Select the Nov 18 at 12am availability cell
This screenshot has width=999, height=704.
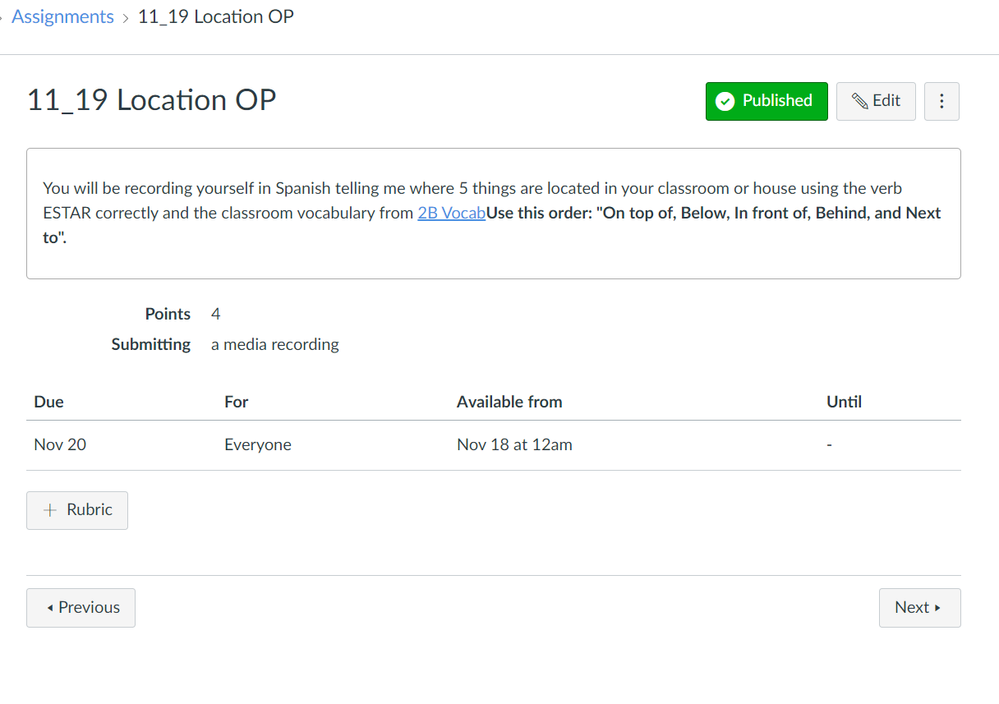514,445
